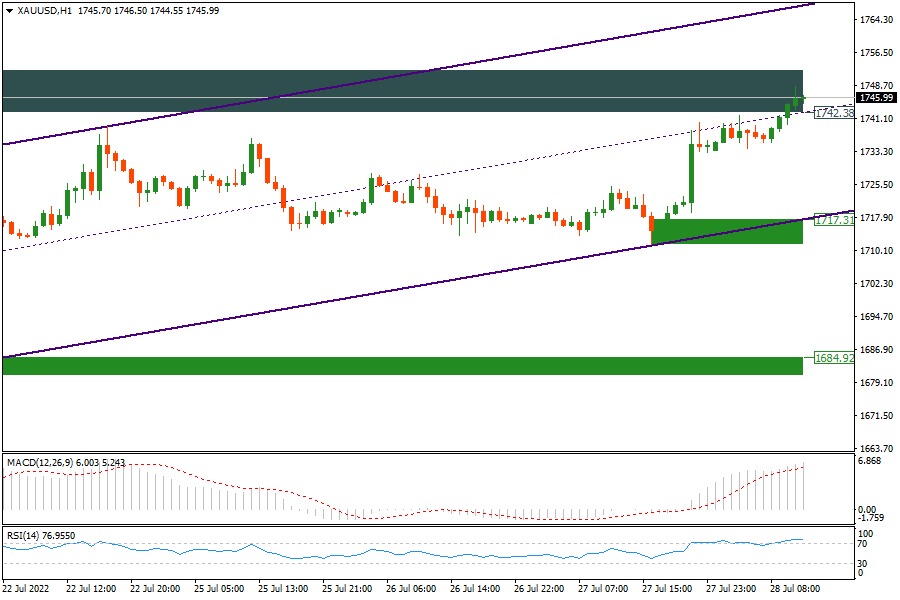Click the 1684.92 price level tag

(834, 357)
